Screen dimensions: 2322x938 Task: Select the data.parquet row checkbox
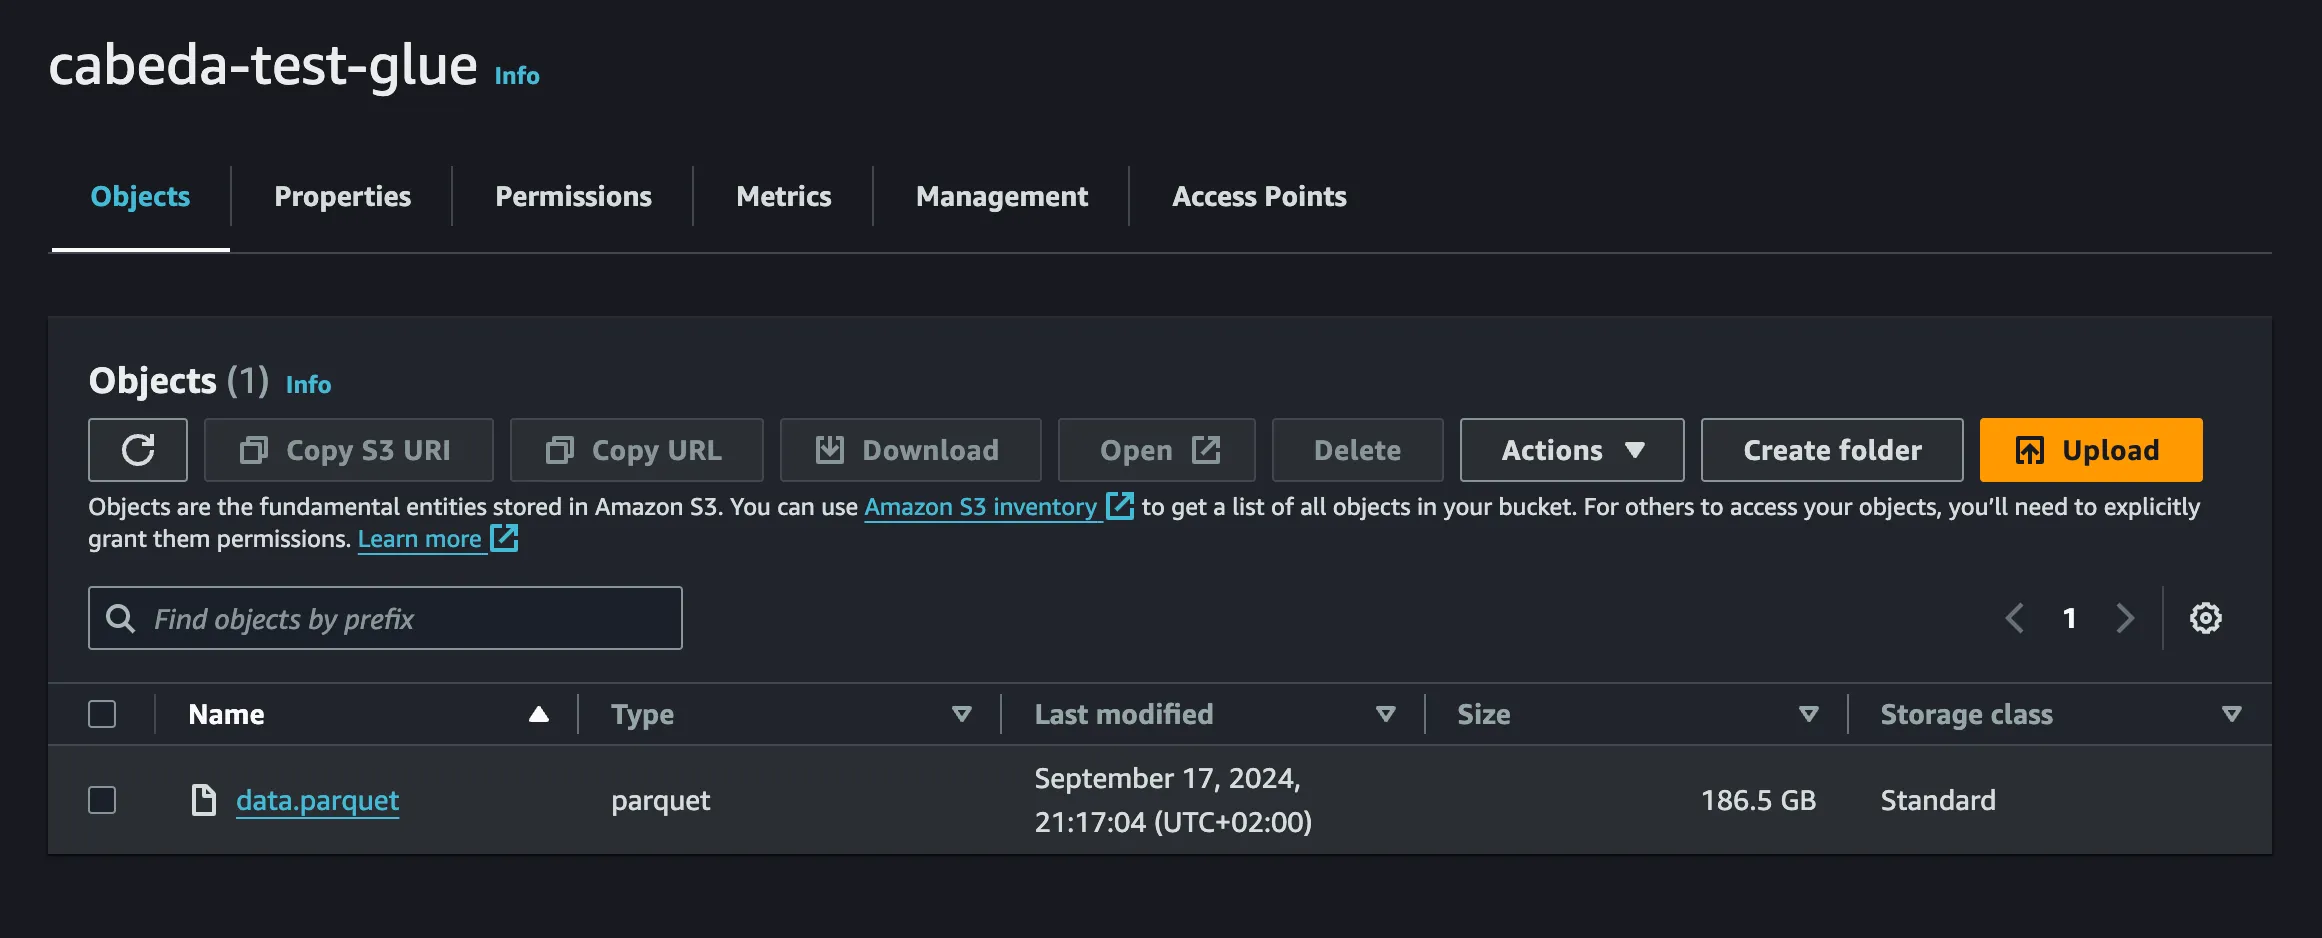tap(102, 800)
